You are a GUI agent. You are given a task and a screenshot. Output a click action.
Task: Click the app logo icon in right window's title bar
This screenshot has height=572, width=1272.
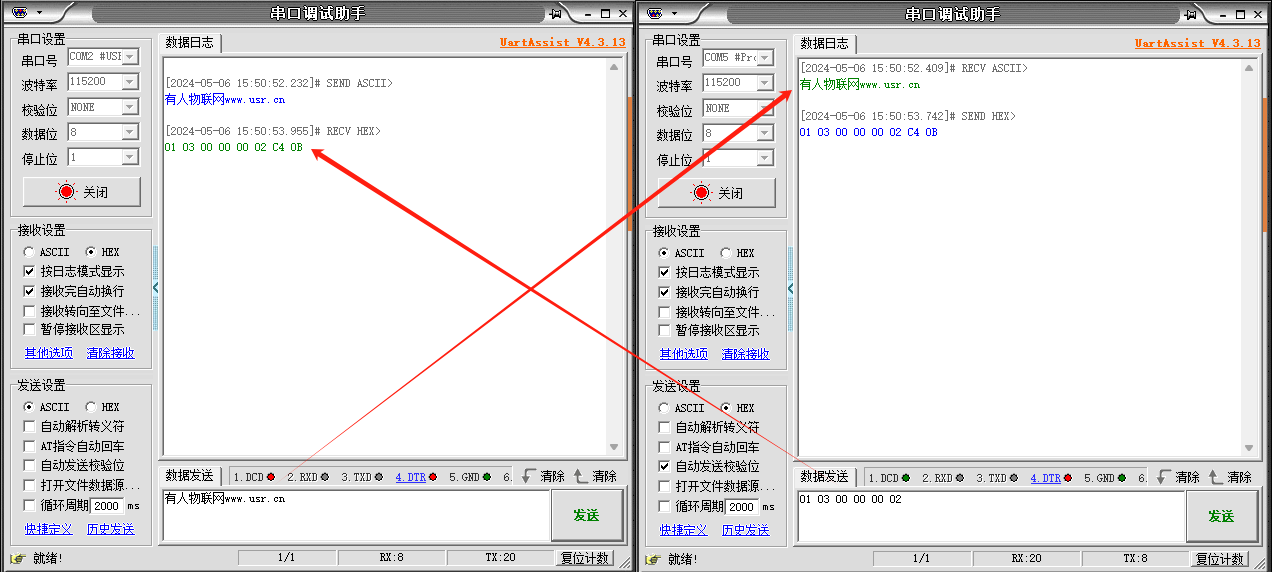click(x=655, y=13)
